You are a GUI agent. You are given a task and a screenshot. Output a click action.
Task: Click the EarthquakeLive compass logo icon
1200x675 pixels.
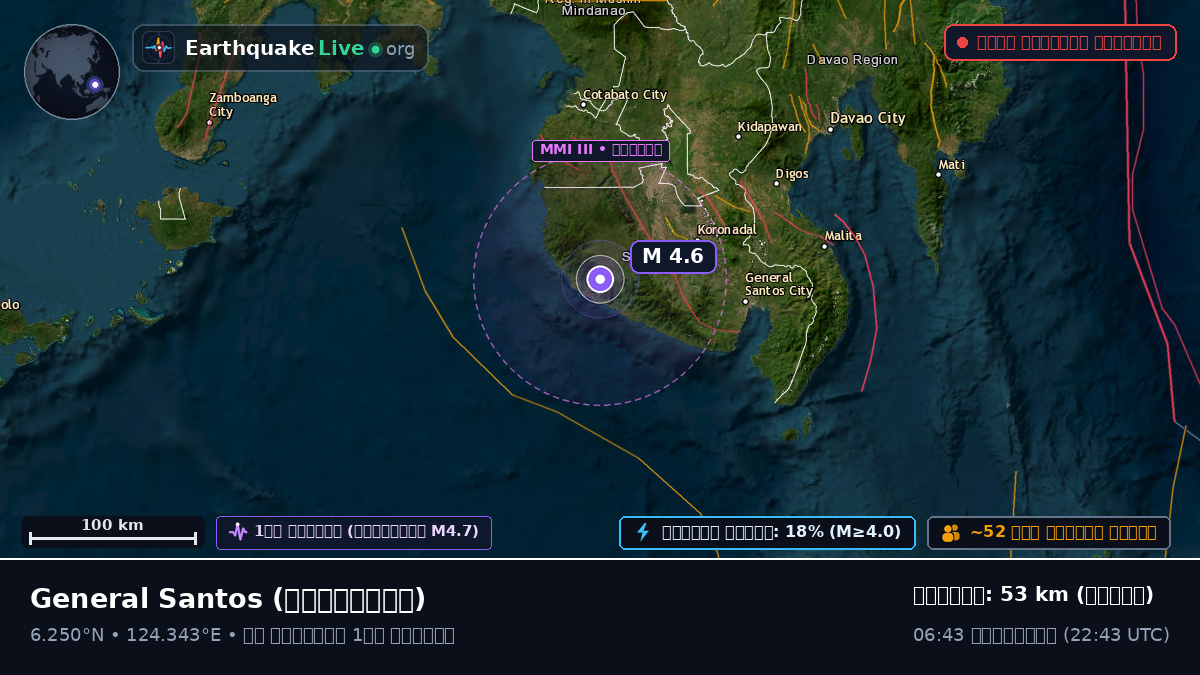click(x=159, y=48)
